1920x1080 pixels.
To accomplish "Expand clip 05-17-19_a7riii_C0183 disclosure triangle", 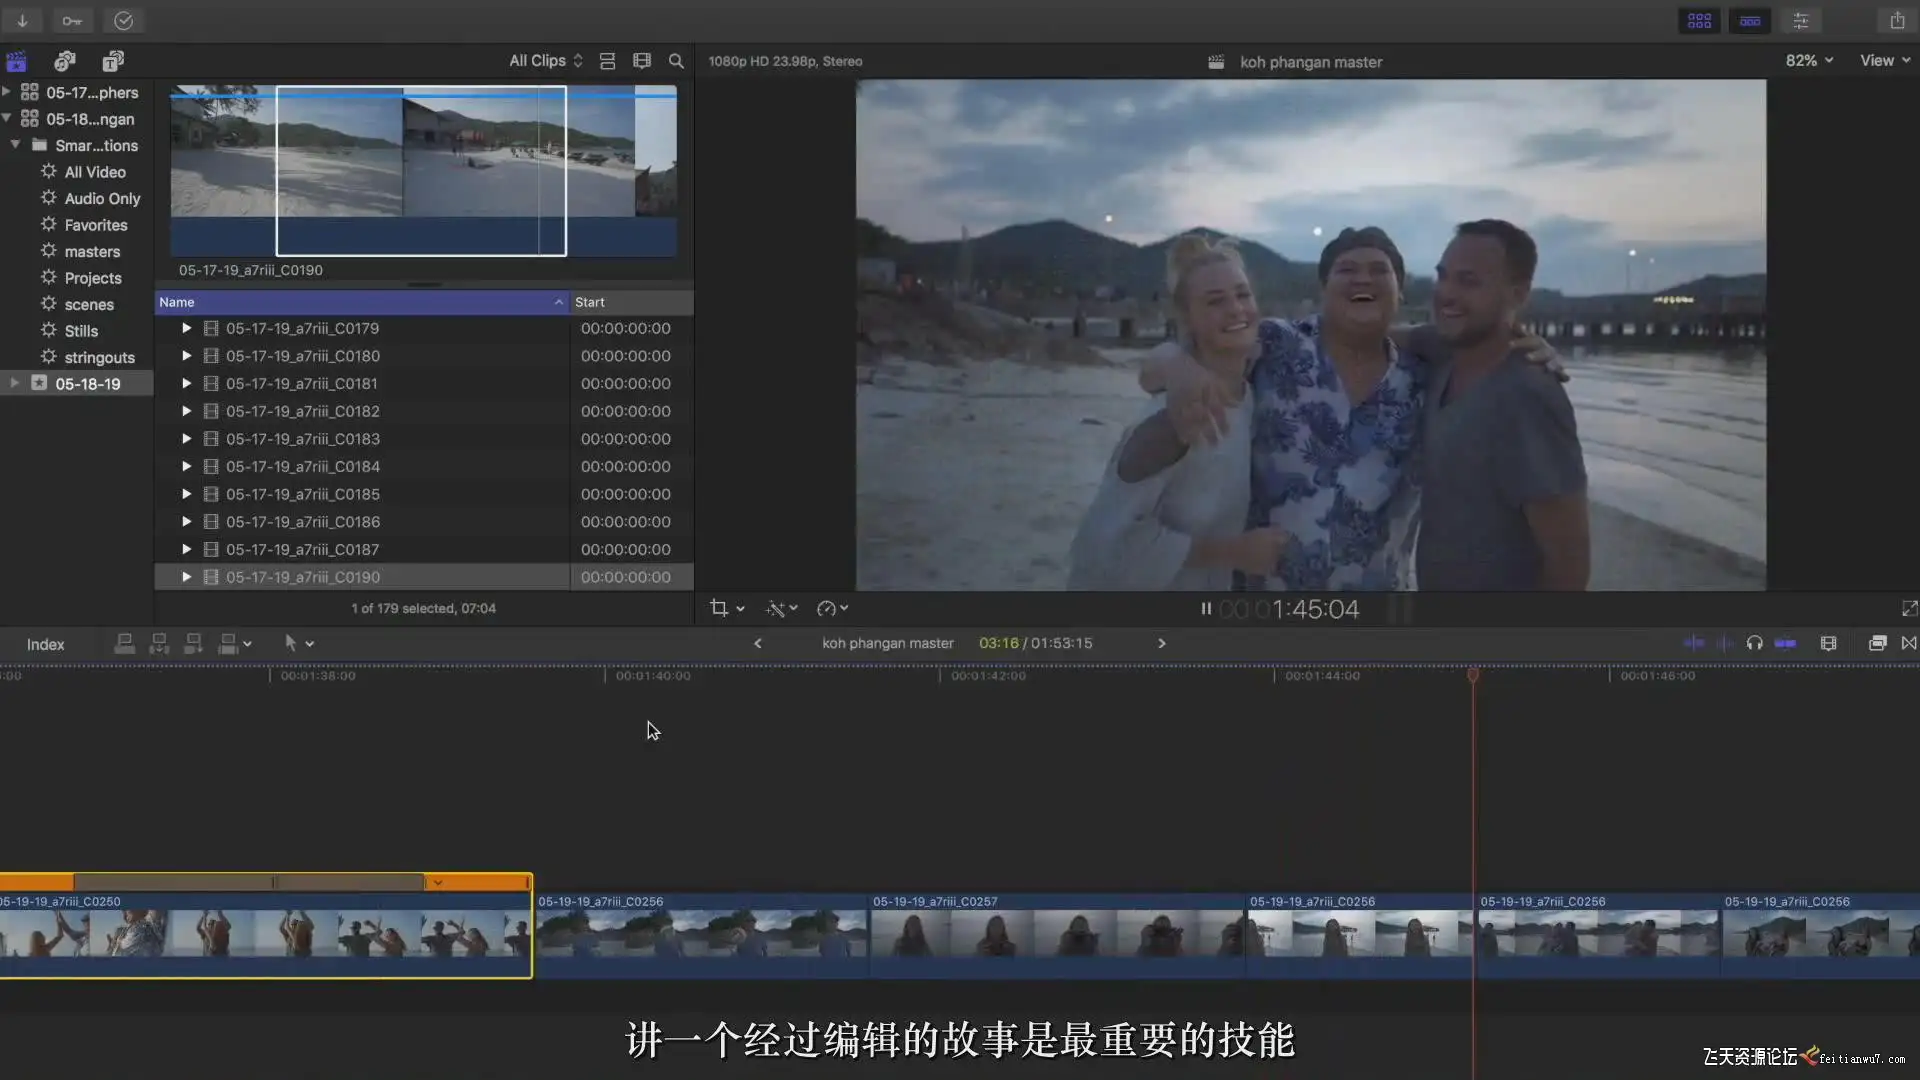I will click(186, 438).
